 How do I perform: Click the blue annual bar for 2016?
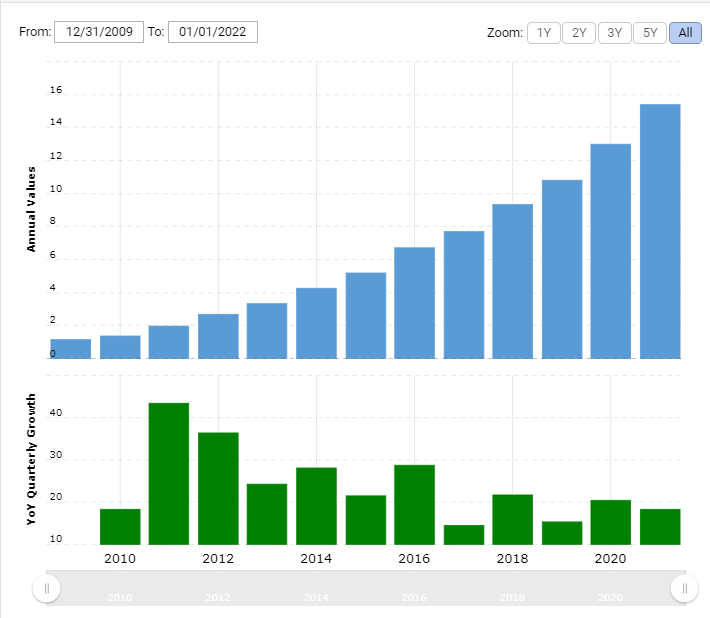[x=414, y=303]
